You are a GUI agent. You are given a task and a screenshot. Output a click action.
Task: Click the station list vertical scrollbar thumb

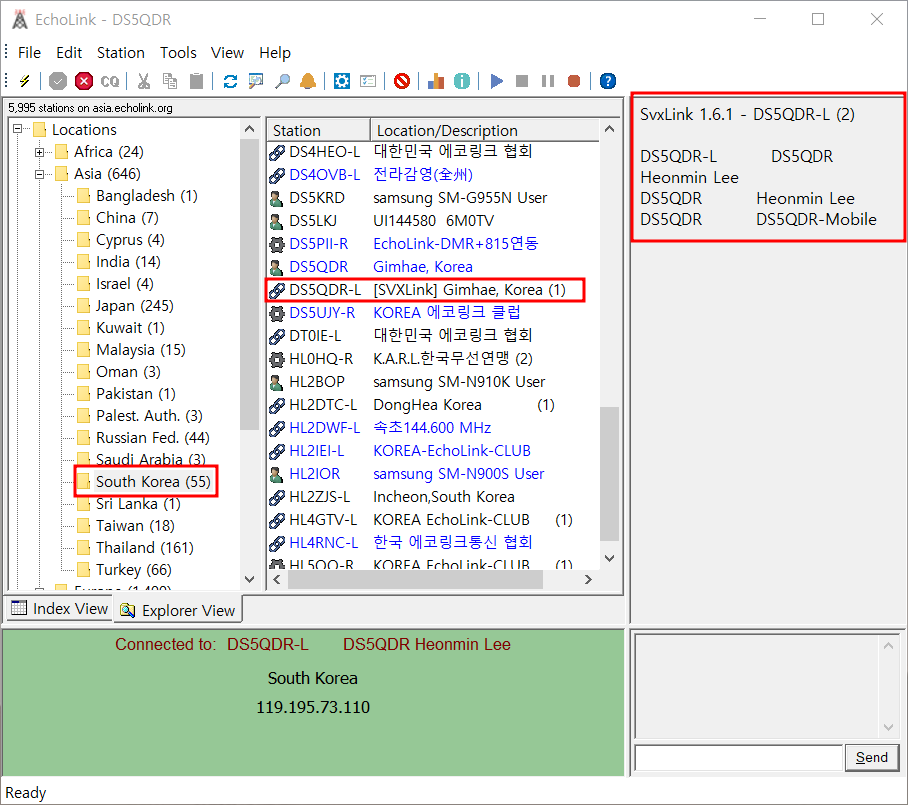click(x=609, y=473)
